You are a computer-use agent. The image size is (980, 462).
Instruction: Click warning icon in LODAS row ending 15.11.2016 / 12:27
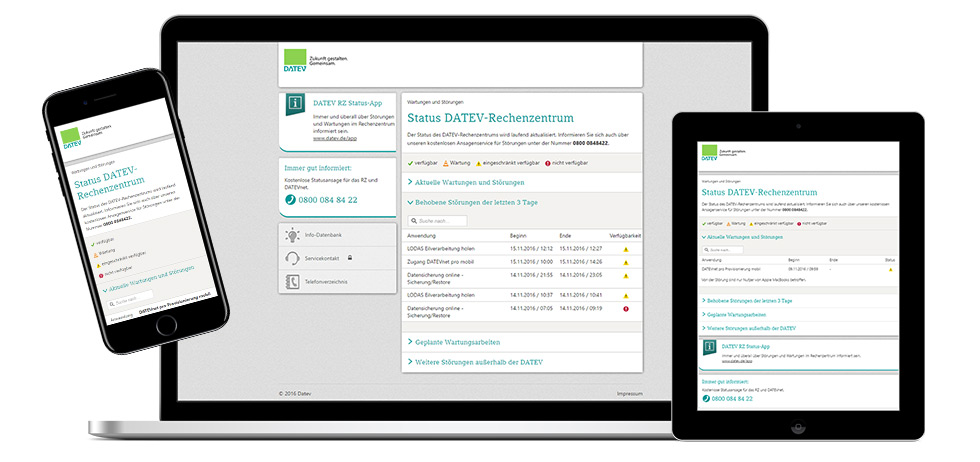point(626,249)
